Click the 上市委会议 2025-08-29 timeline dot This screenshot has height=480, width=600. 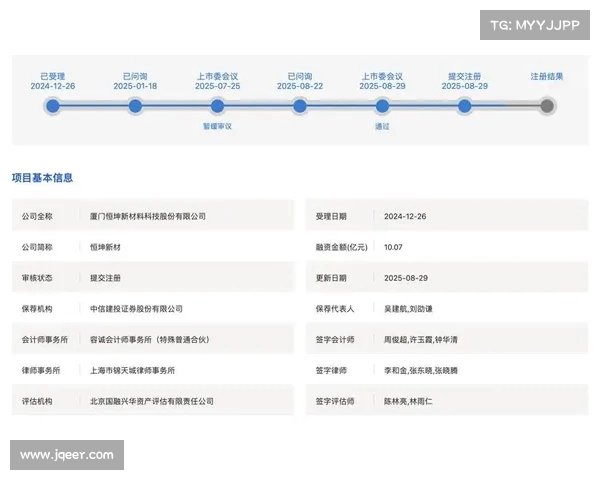point(382,106)
